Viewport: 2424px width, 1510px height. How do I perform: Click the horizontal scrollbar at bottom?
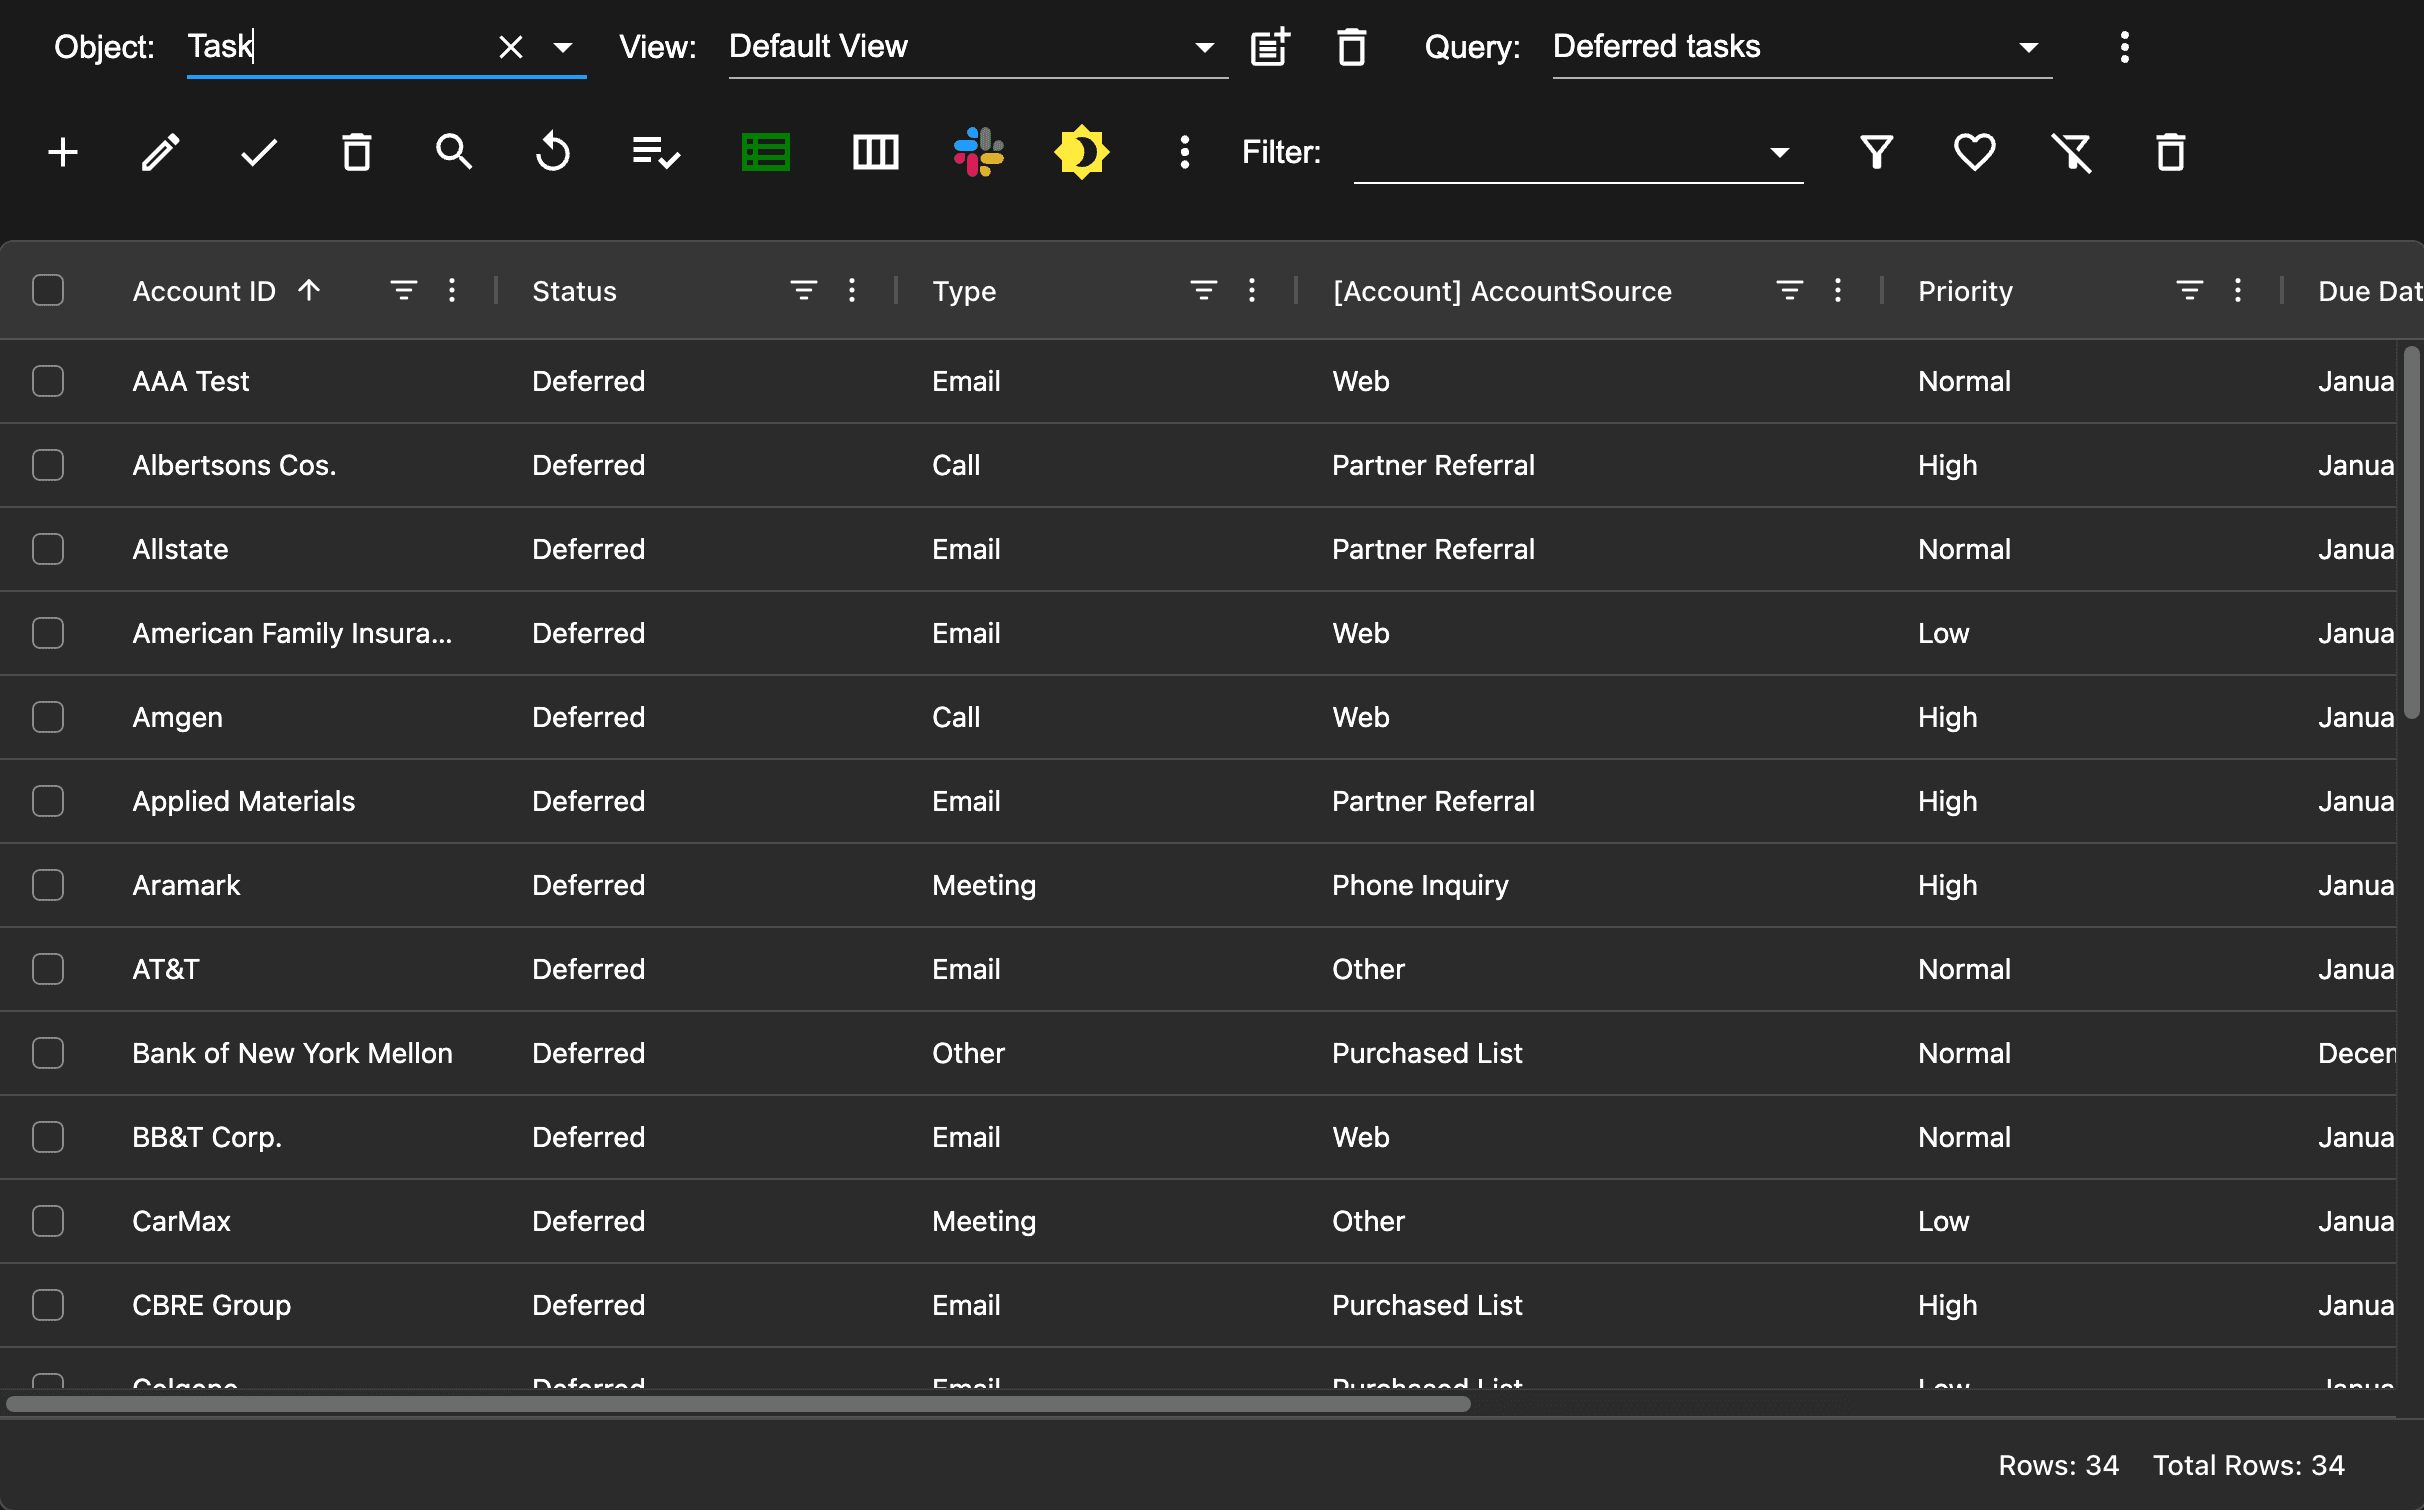point(738,1404)
